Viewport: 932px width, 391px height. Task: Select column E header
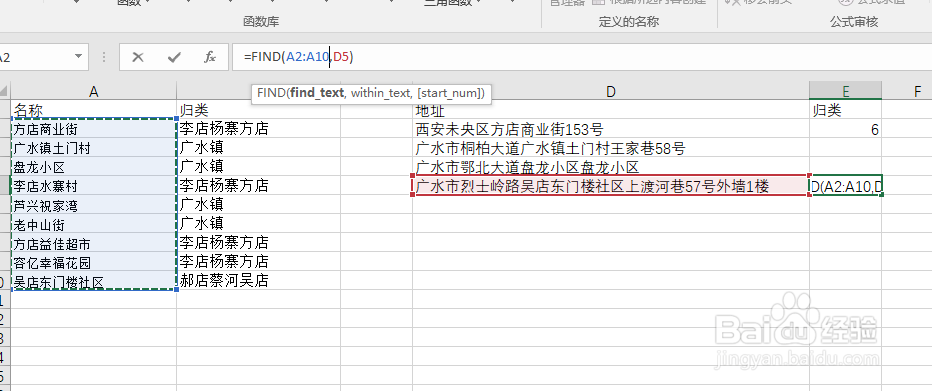coord(845,91)
